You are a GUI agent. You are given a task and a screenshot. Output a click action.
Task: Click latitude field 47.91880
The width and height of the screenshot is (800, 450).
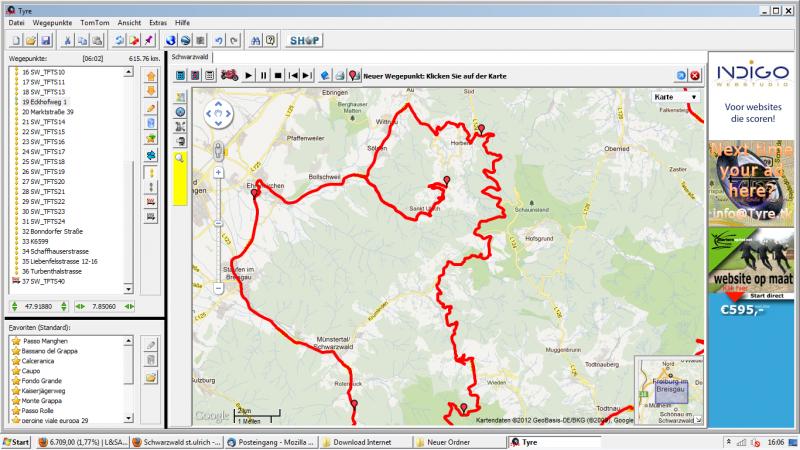pos(39,306)
